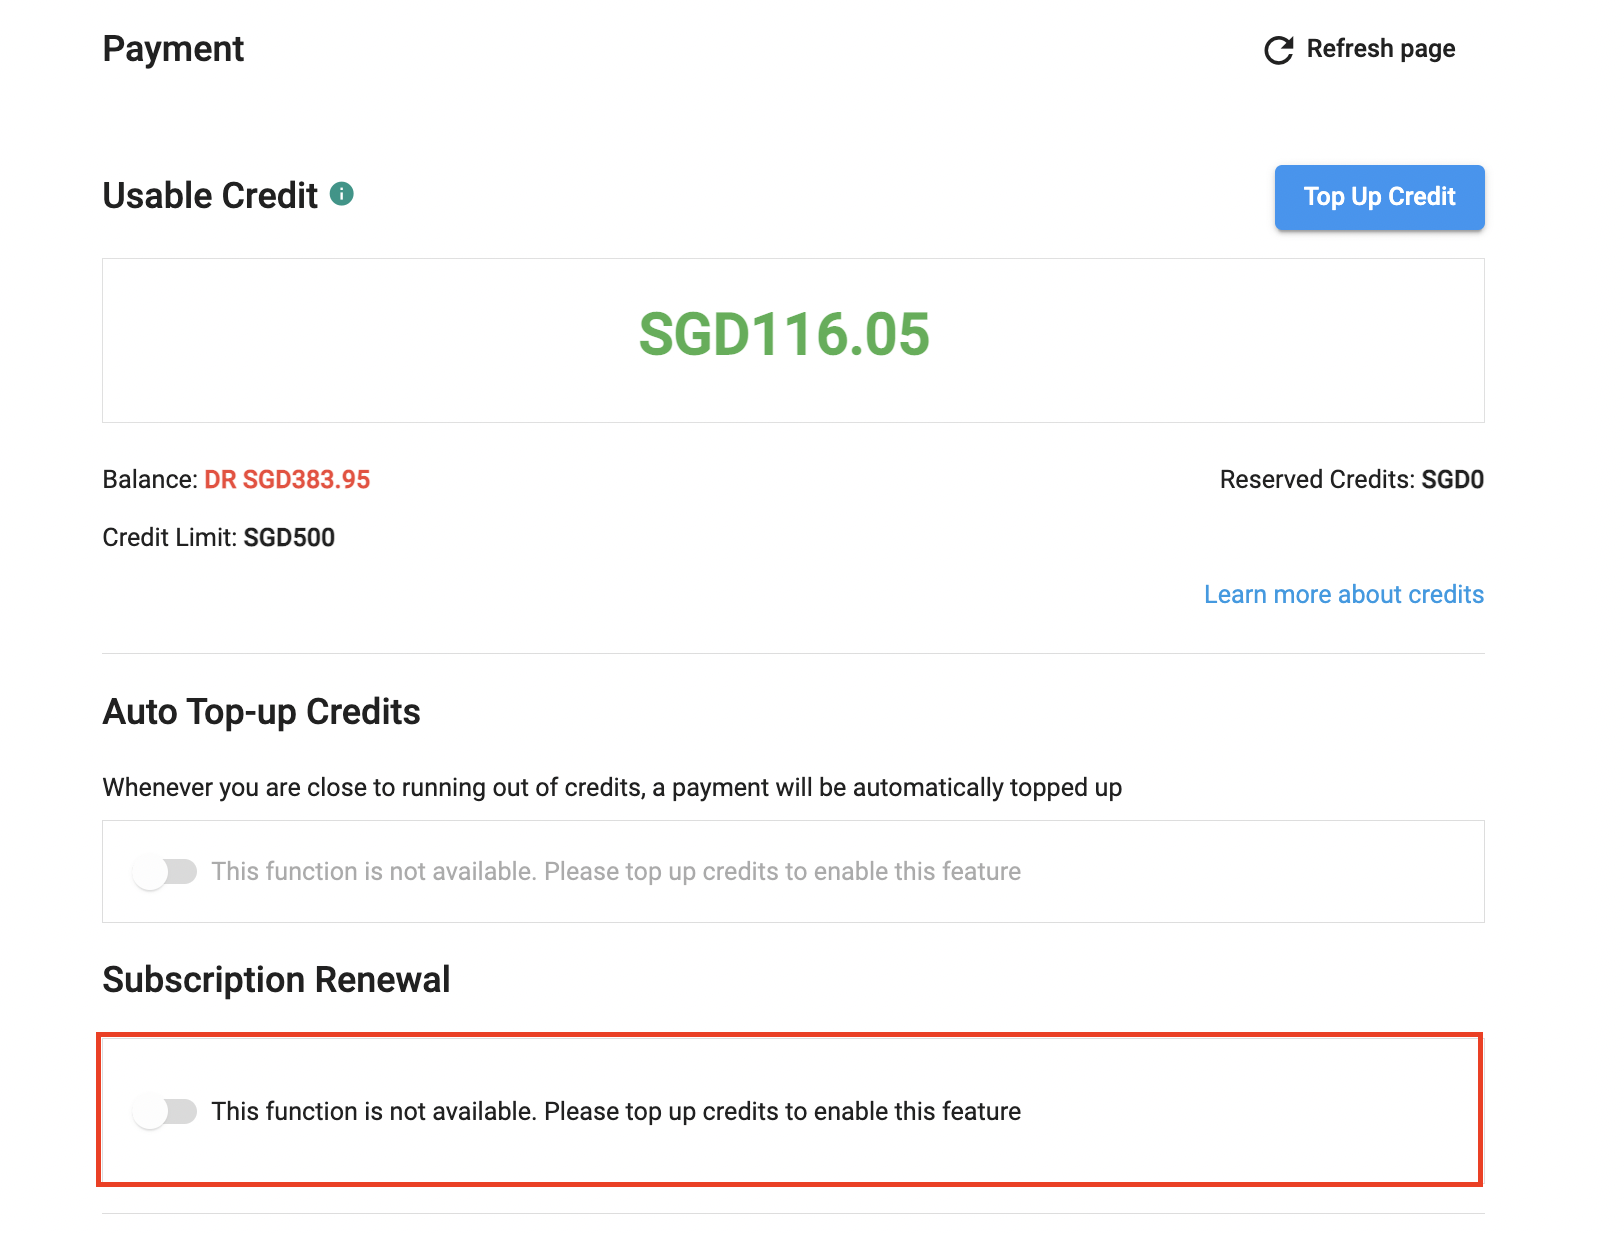Click the Refresh page circular arrow icon
This screenshot has height=1234, width=1624.
[x=1279, y=50]
